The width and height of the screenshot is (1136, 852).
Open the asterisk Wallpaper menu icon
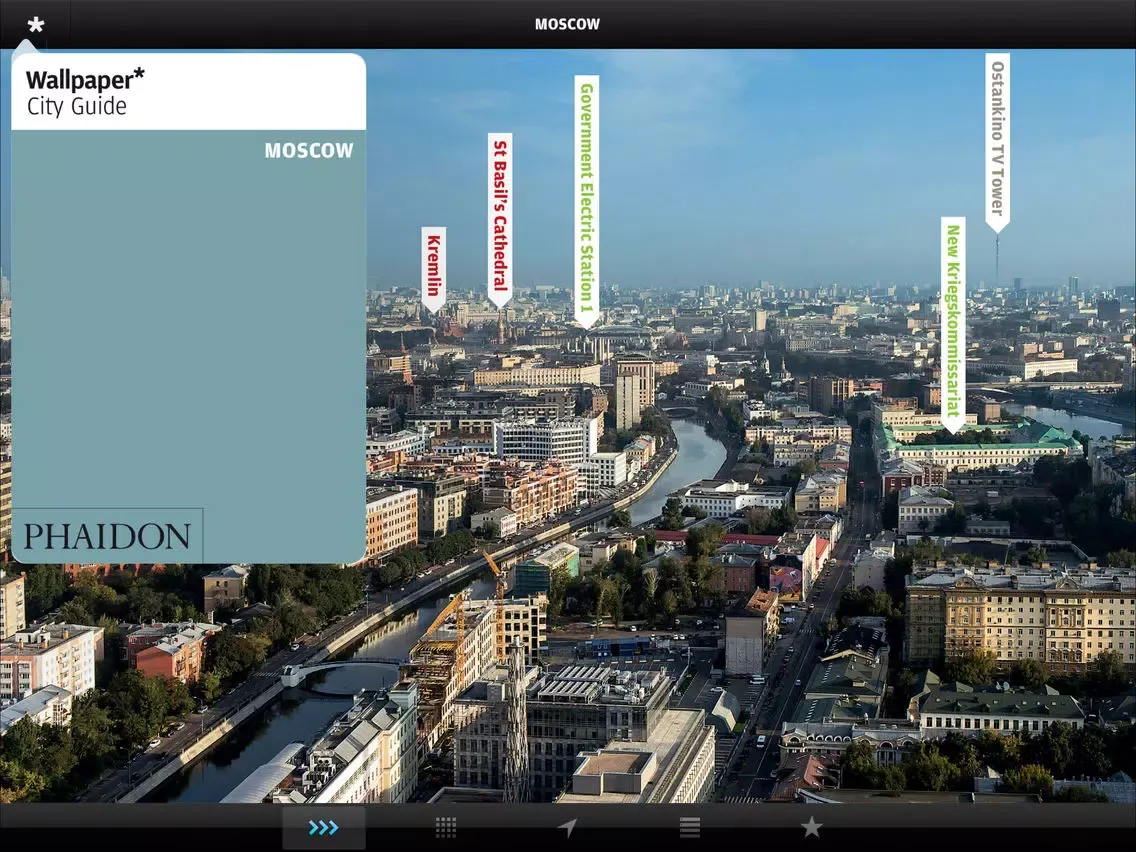pyautogui.click(x=36, y=25)
